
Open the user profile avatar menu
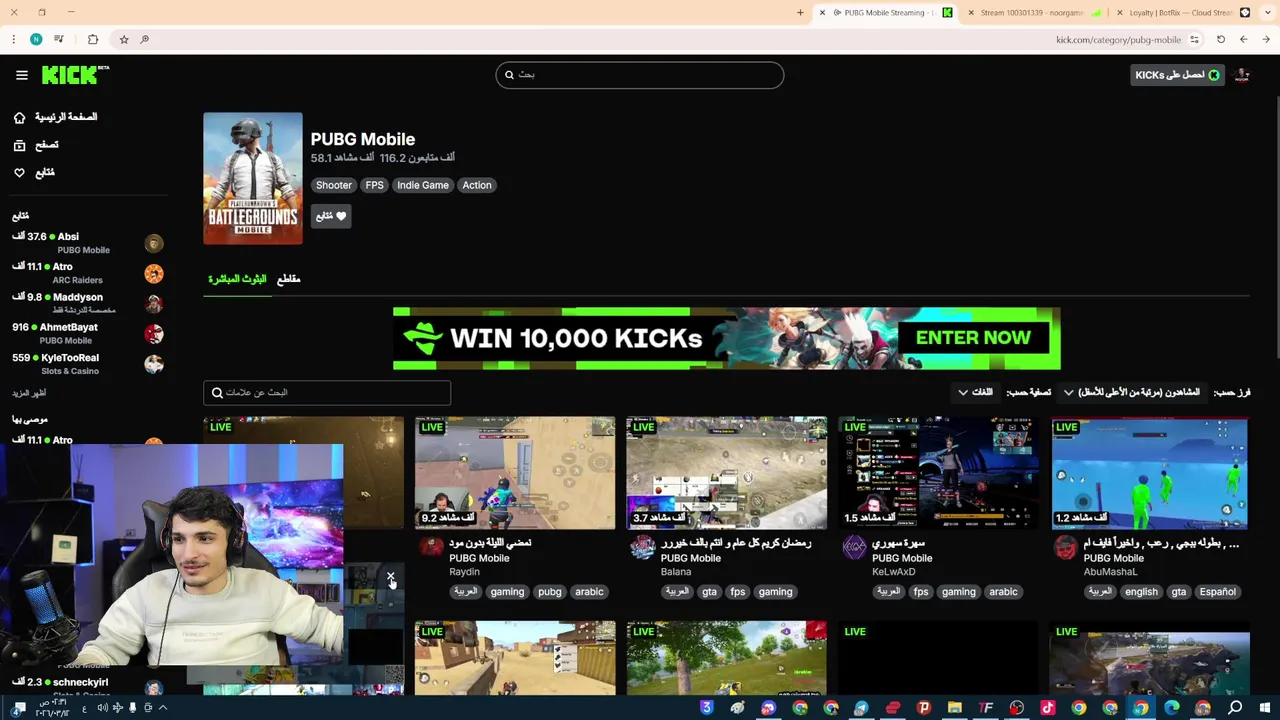1242,75
